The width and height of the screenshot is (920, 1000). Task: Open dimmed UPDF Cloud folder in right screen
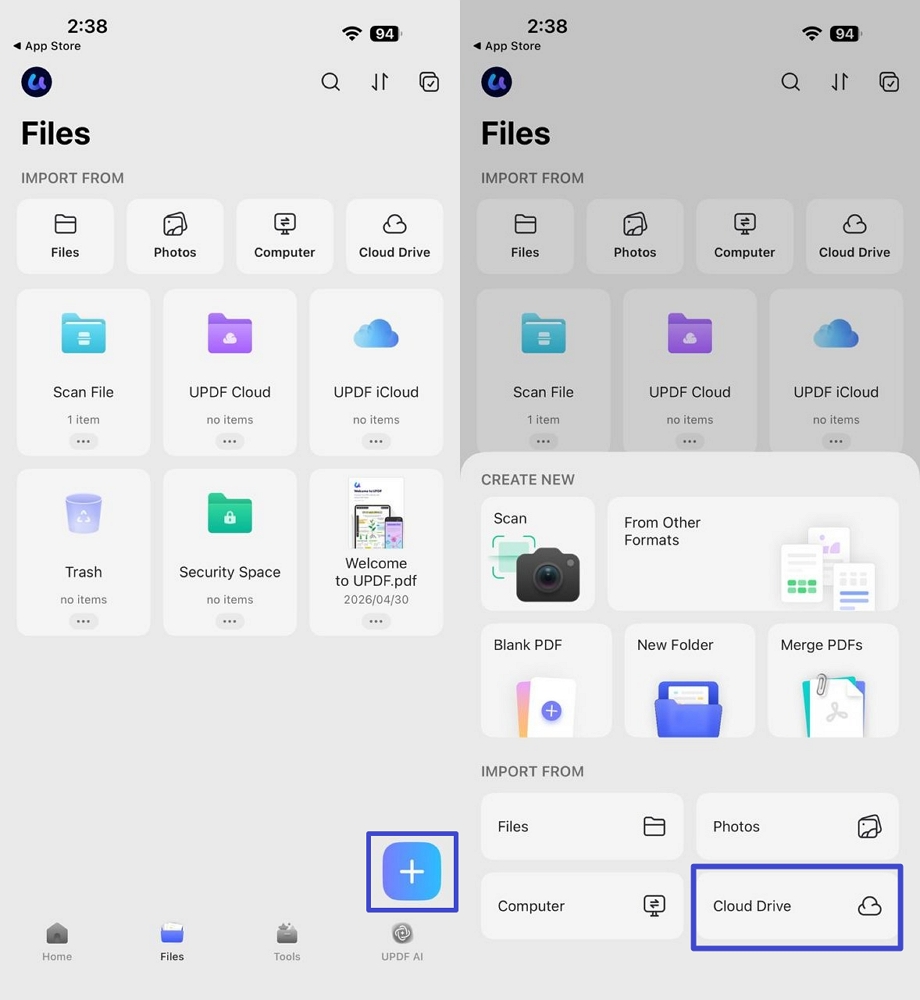(690, 370)
